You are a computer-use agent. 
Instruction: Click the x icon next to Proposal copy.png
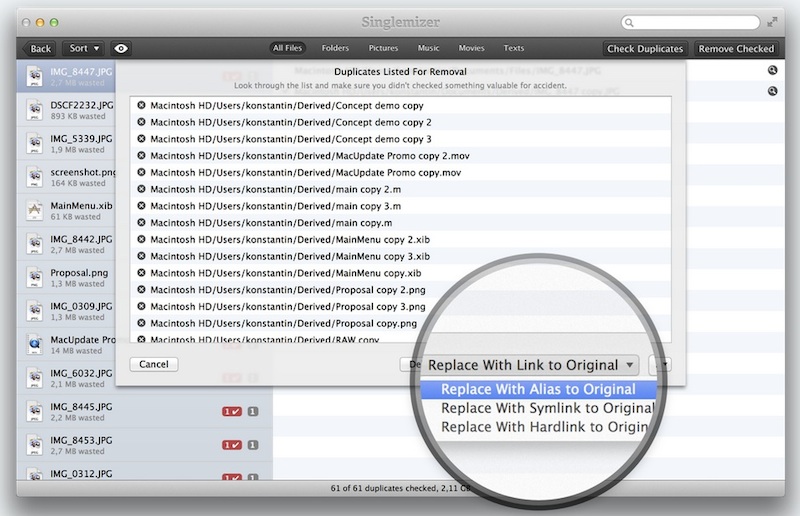point(141,324)
